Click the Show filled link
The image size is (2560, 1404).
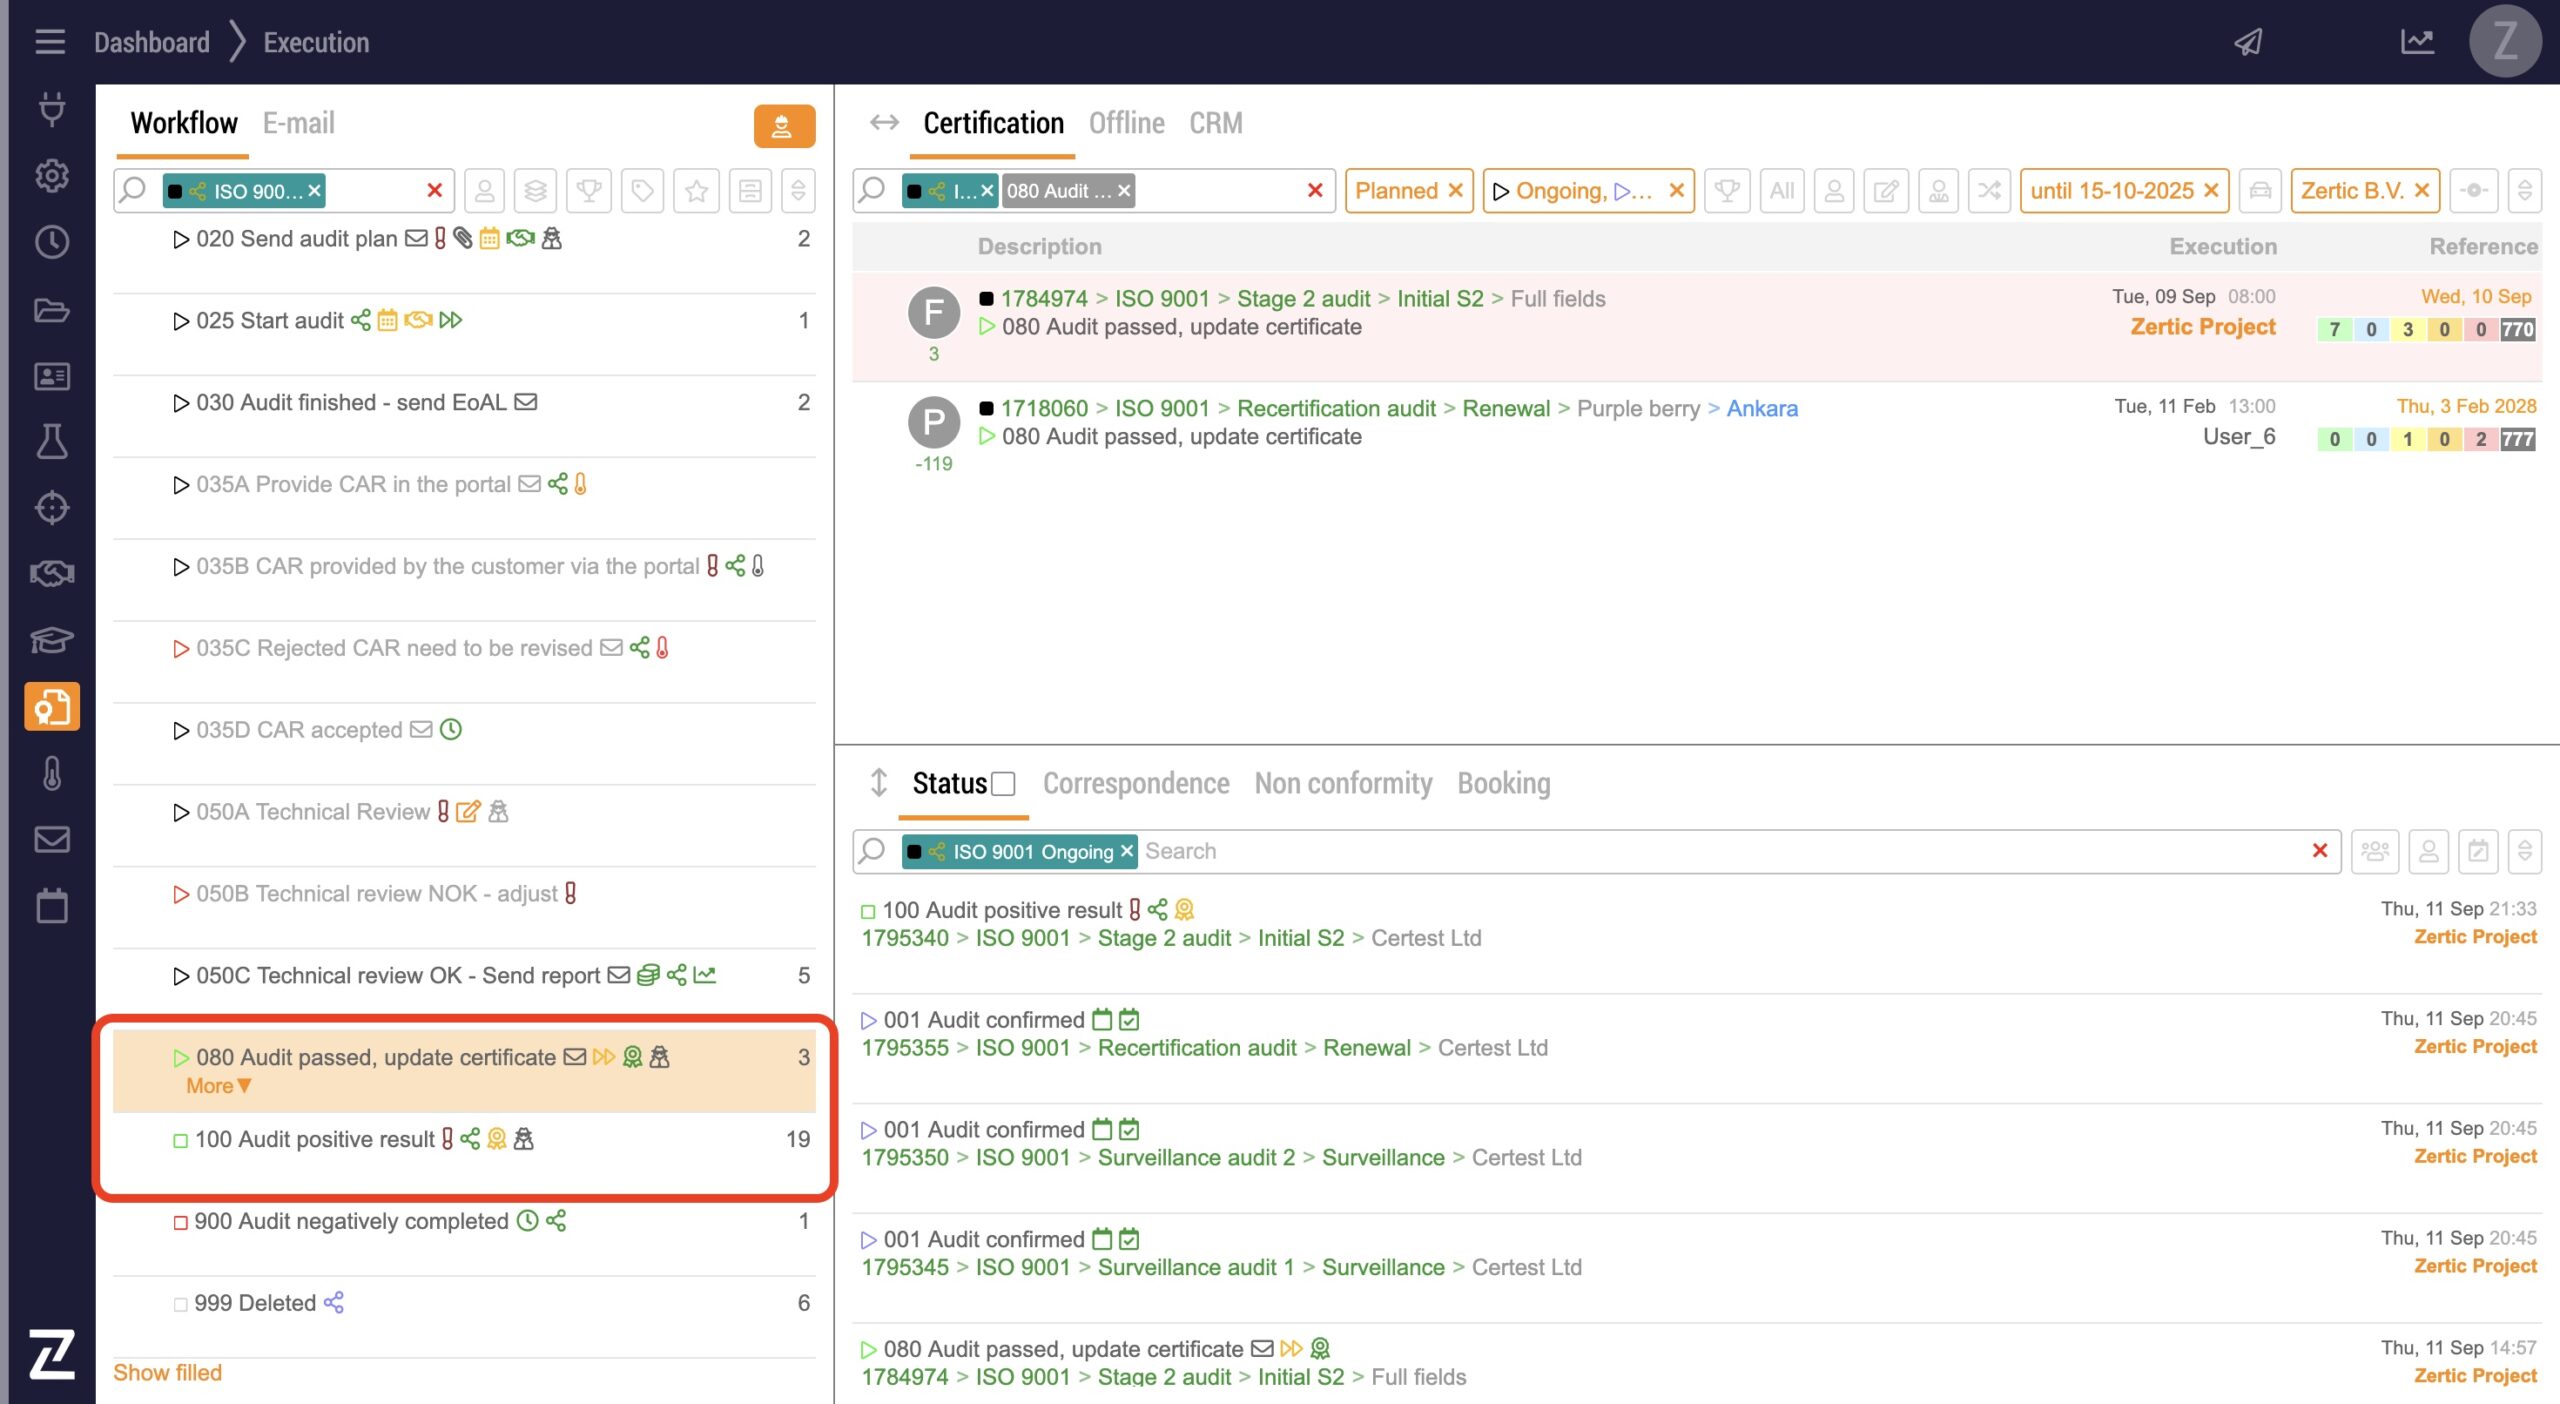click(x=167, y=1372)
